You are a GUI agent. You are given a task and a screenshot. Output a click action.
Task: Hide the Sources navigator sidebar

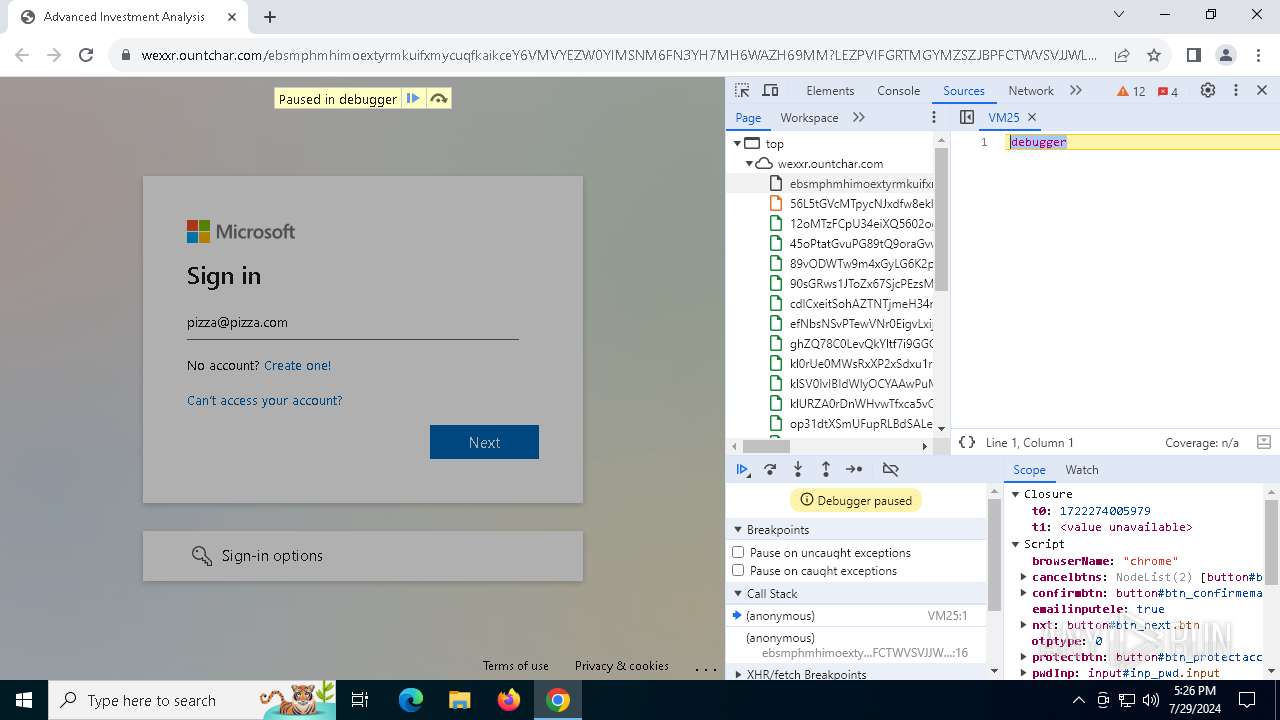(966, 117)
